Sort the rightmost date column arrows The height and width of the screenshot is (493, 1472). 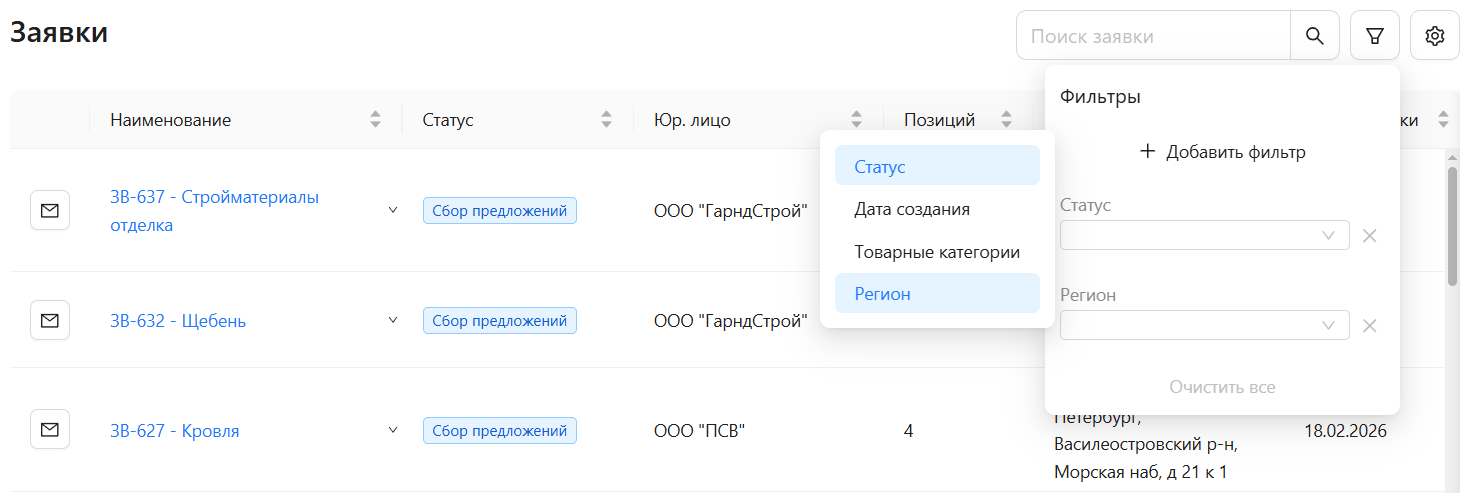point(1443,120)
